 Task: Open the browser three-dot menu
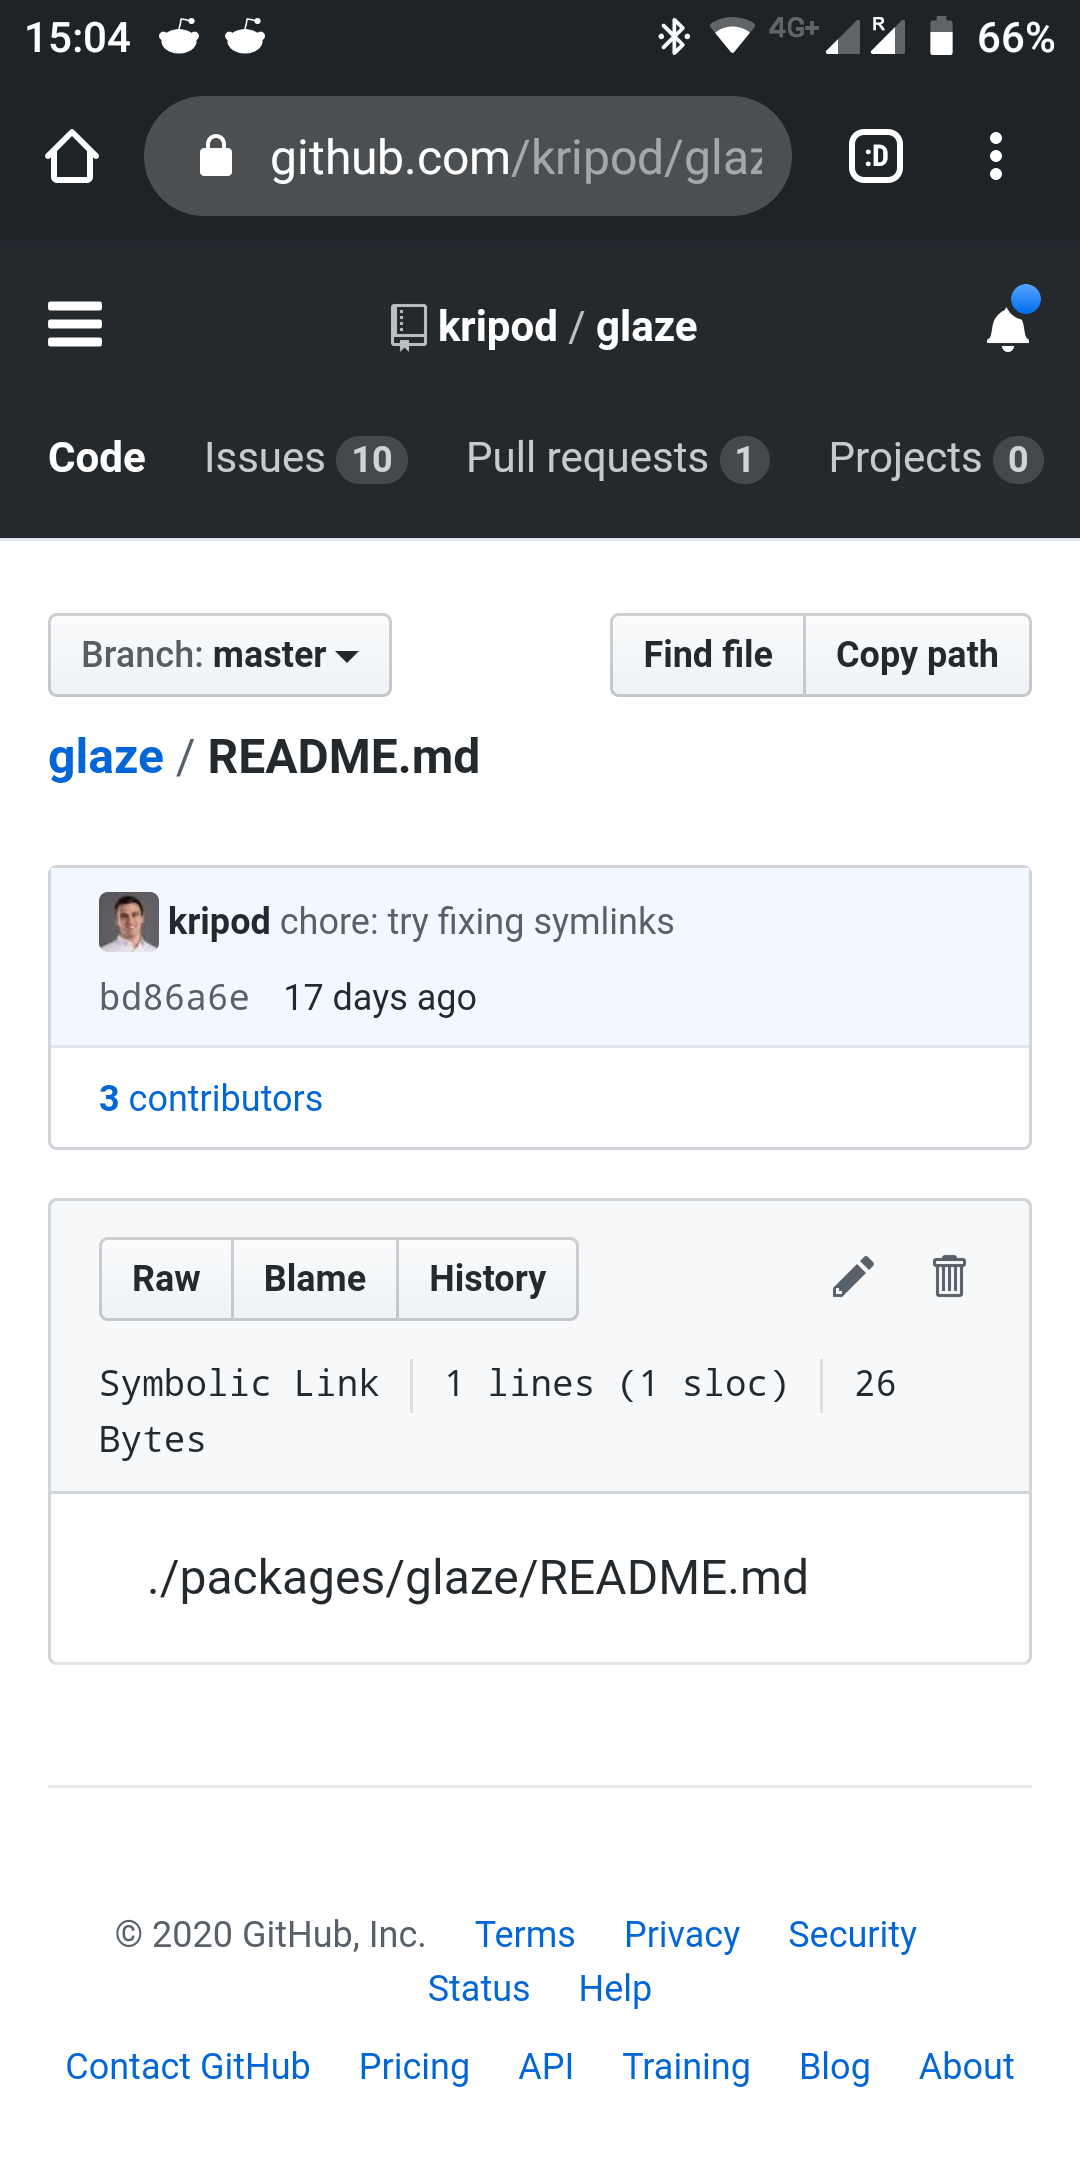tap(995, 156)
